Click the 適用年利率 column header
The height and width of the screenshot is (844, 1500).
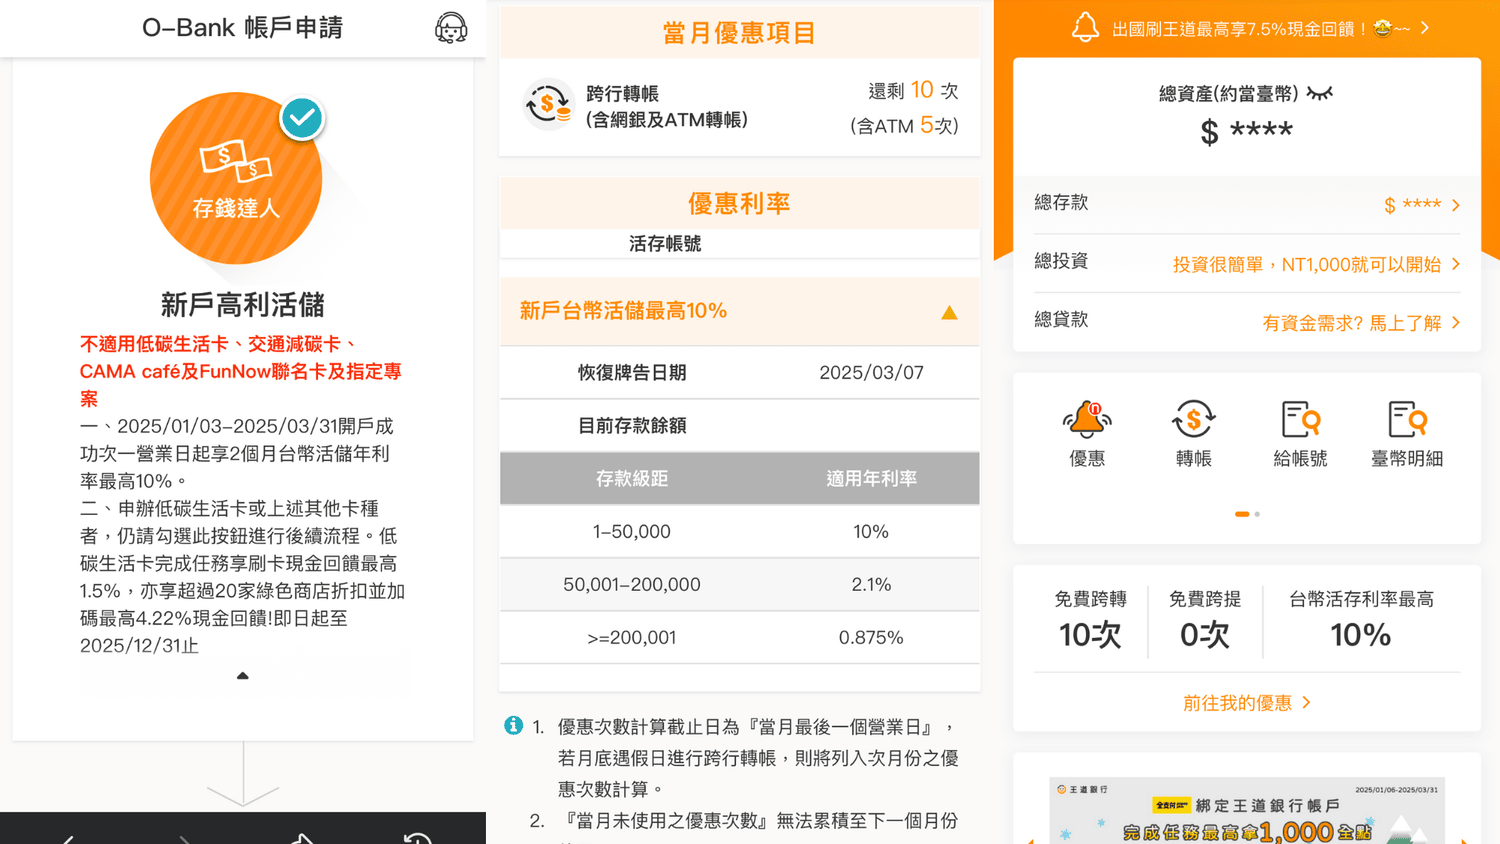[x=871, y=479]
